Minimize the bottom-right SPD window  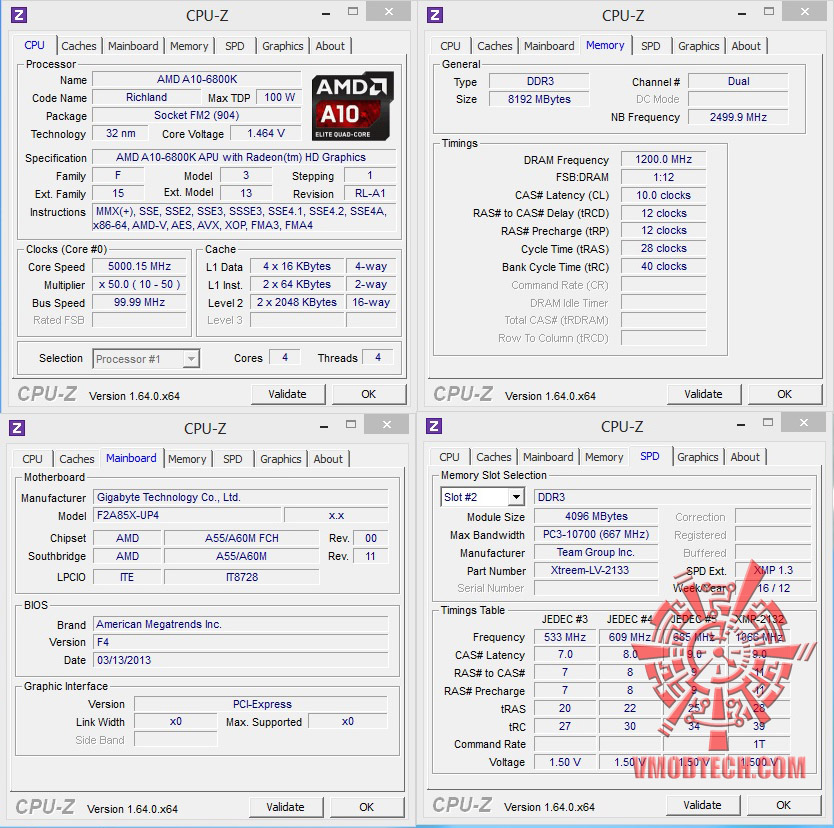coord(740,425)
